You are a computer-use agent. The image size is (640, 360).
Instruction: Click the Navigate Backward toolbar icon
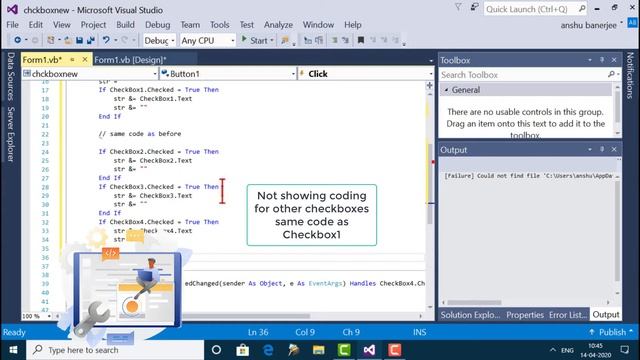pos(17,40)
